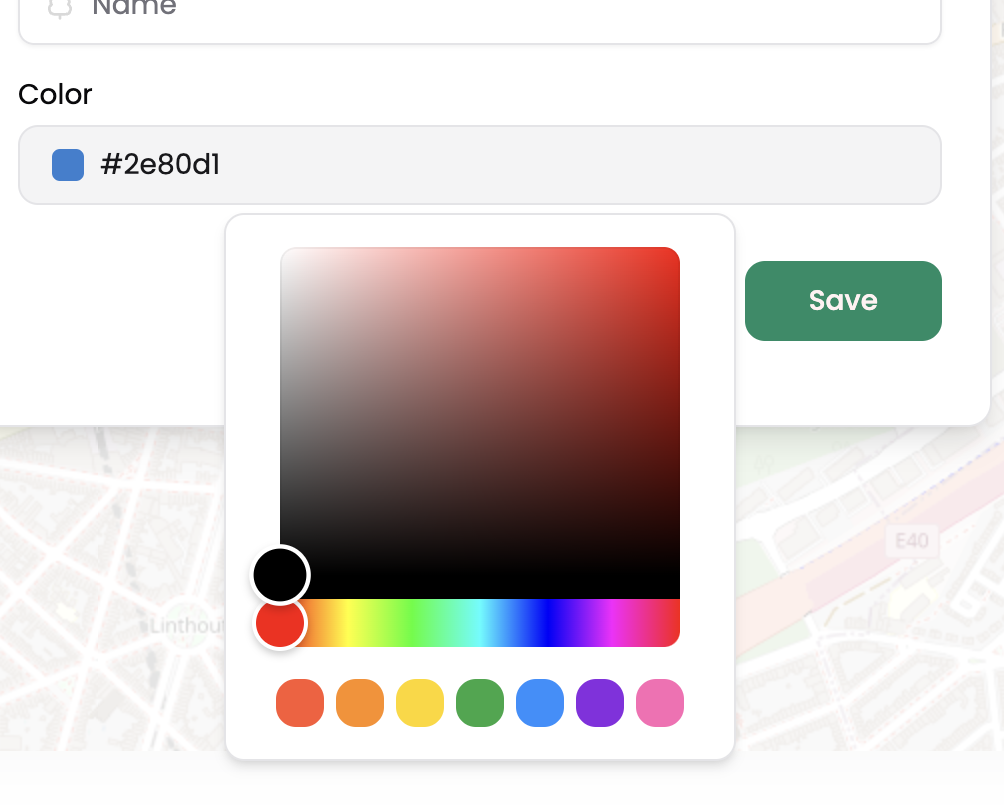Click the E40 road label on map
Image resolution: width=1004 pixels, height=810 pixels.
[912, 542]
